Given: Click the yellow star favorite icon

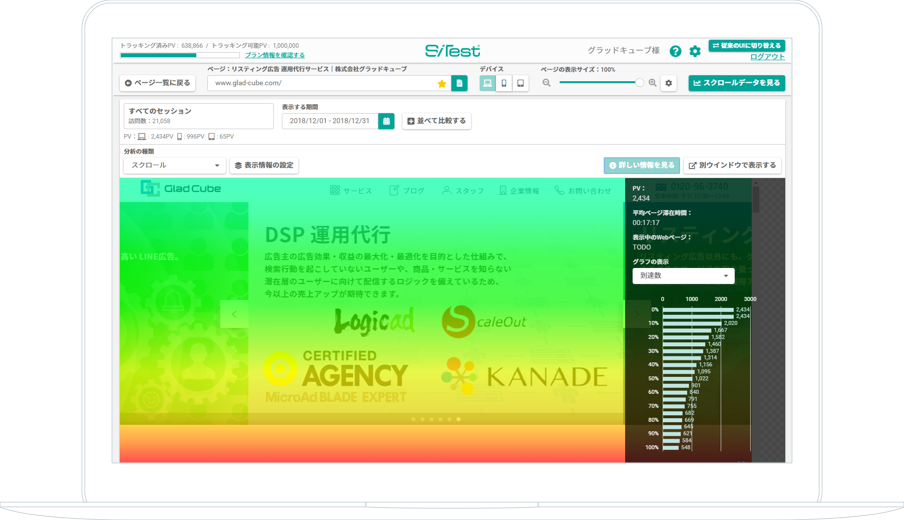Looking at the screenshot, I should (x=442, y=84).
